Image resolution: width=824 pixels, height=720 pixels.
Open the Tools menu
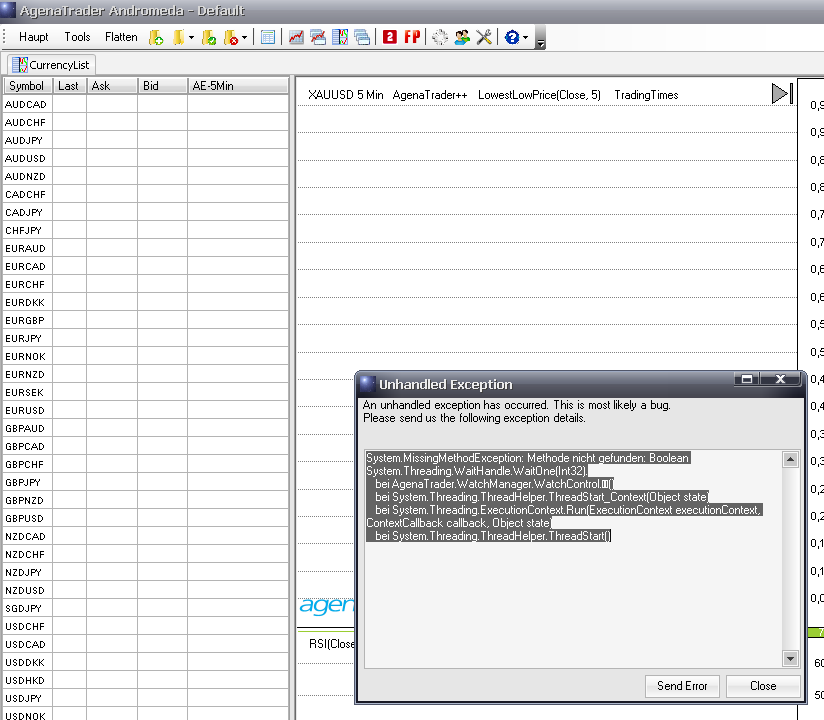point(77,37)
